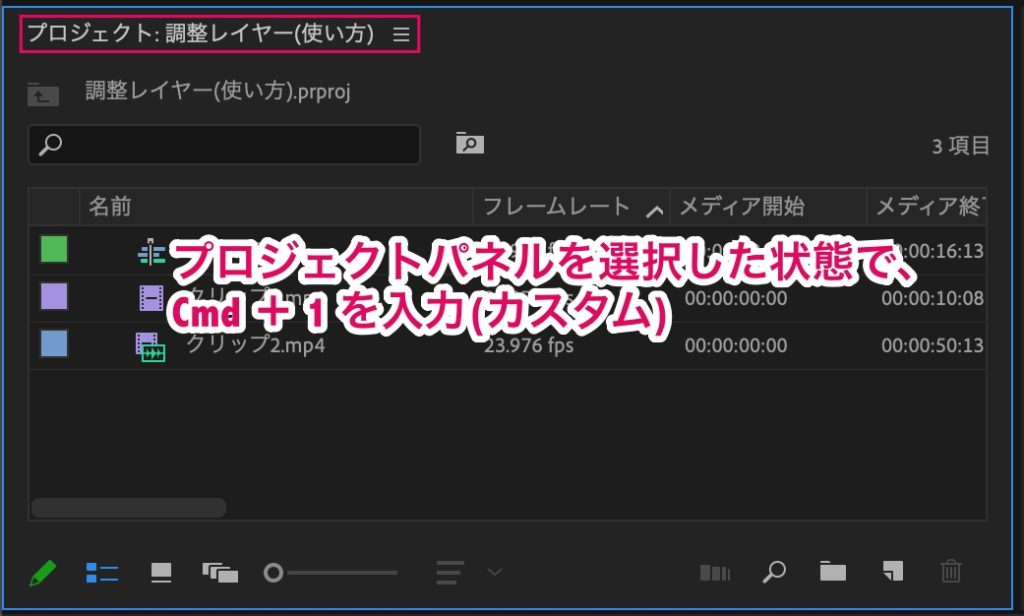Select the purple video clip icon
Image resolution: width=1024 pixels, height=616 pixels.
151,298
